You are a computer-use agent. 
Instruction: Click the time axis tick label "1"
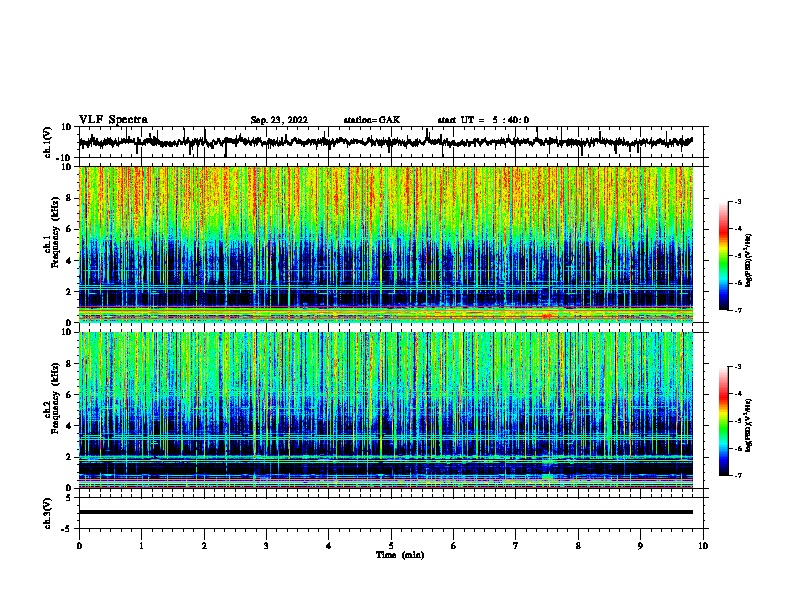tap(141, 546)
